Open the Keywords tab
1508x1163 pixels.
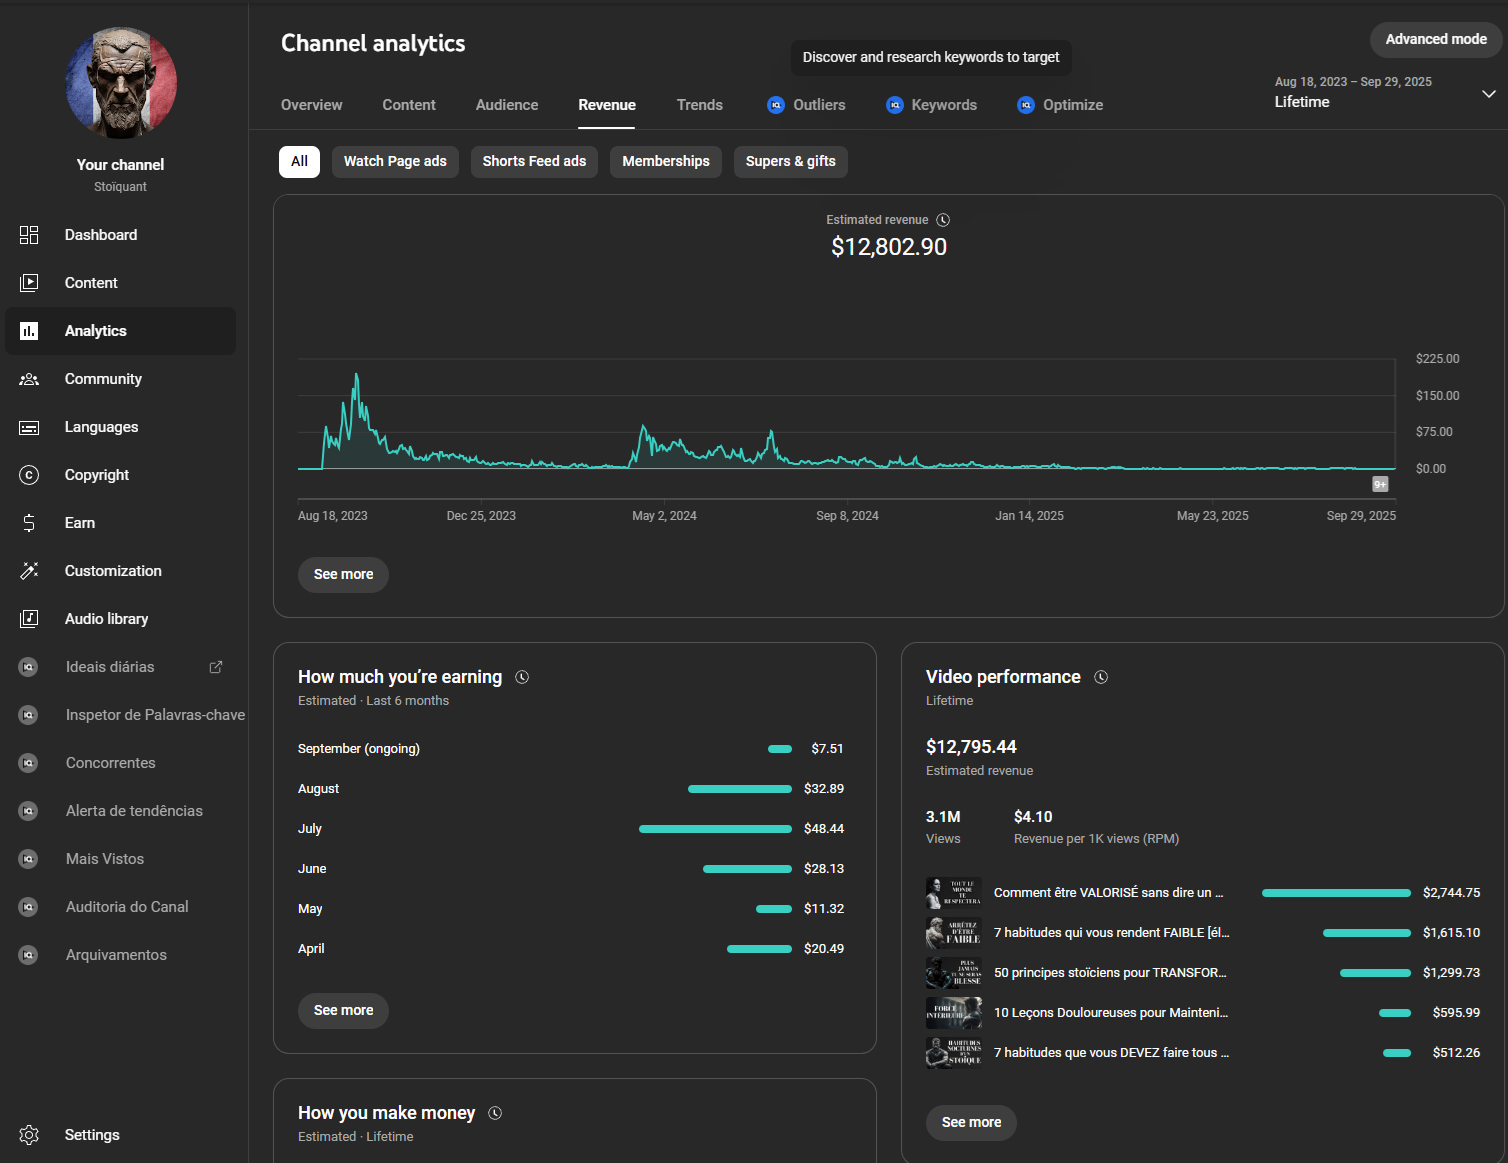(943, 105)
